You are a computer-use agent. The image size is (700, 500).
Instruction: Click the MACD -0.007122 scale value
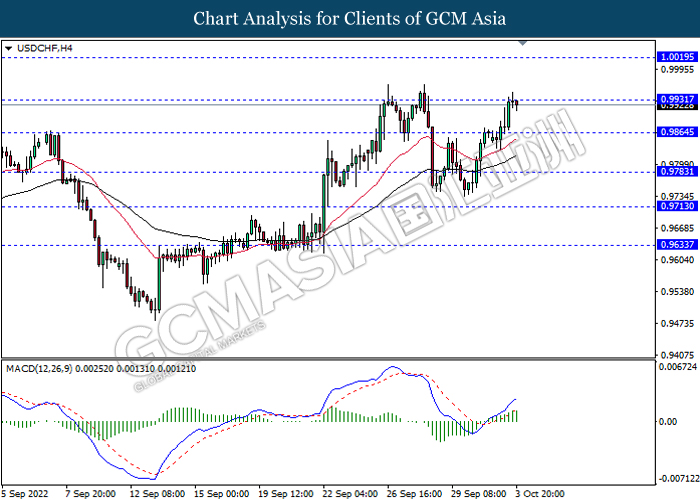678,479
